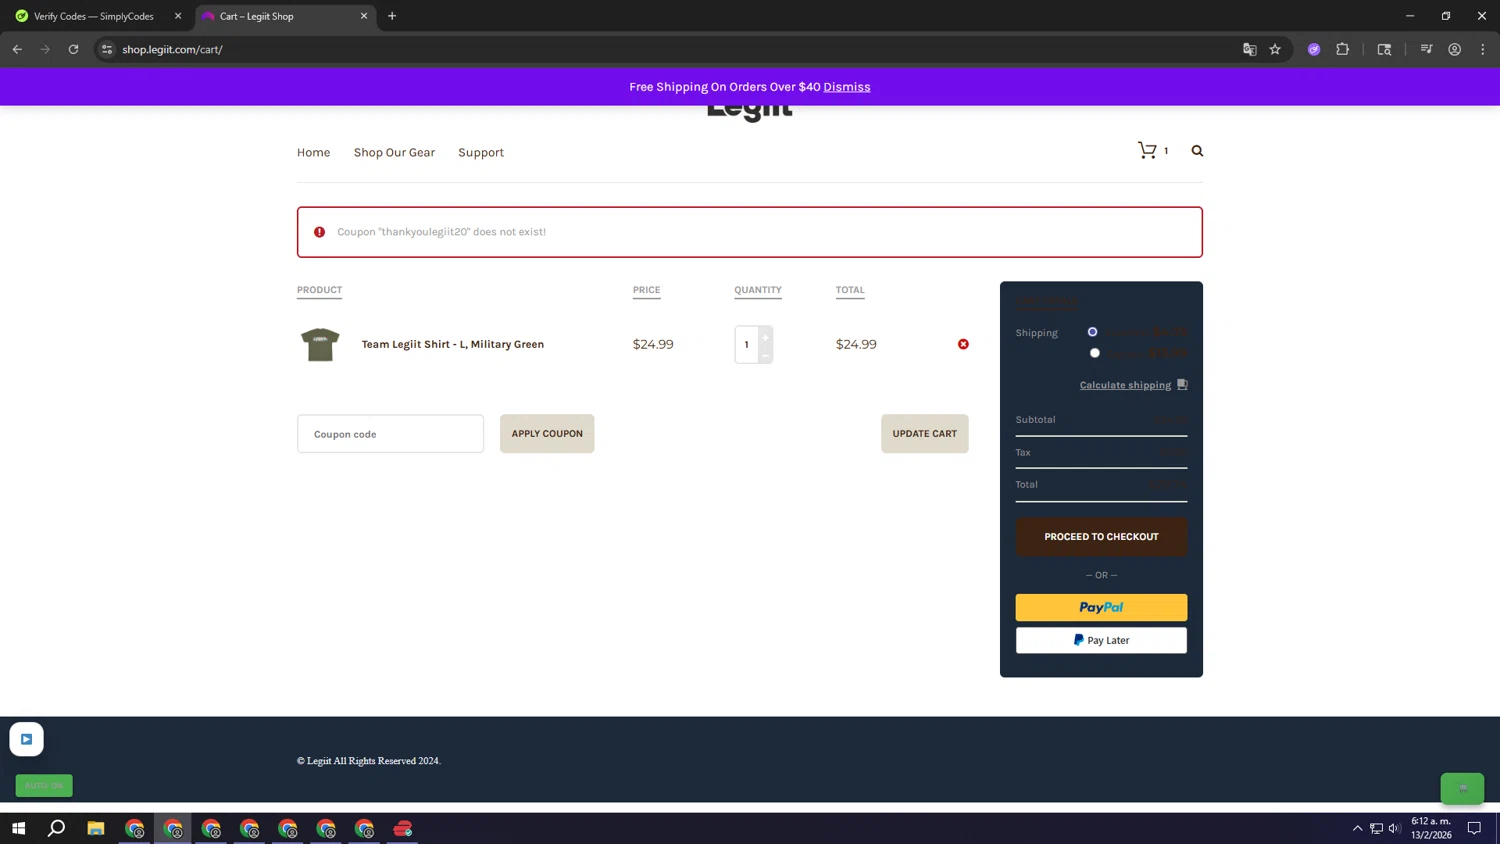Open Shop Our Gear menu item
The width and height of the screenshot is (1500, 844).
click(x=394, y=152)
